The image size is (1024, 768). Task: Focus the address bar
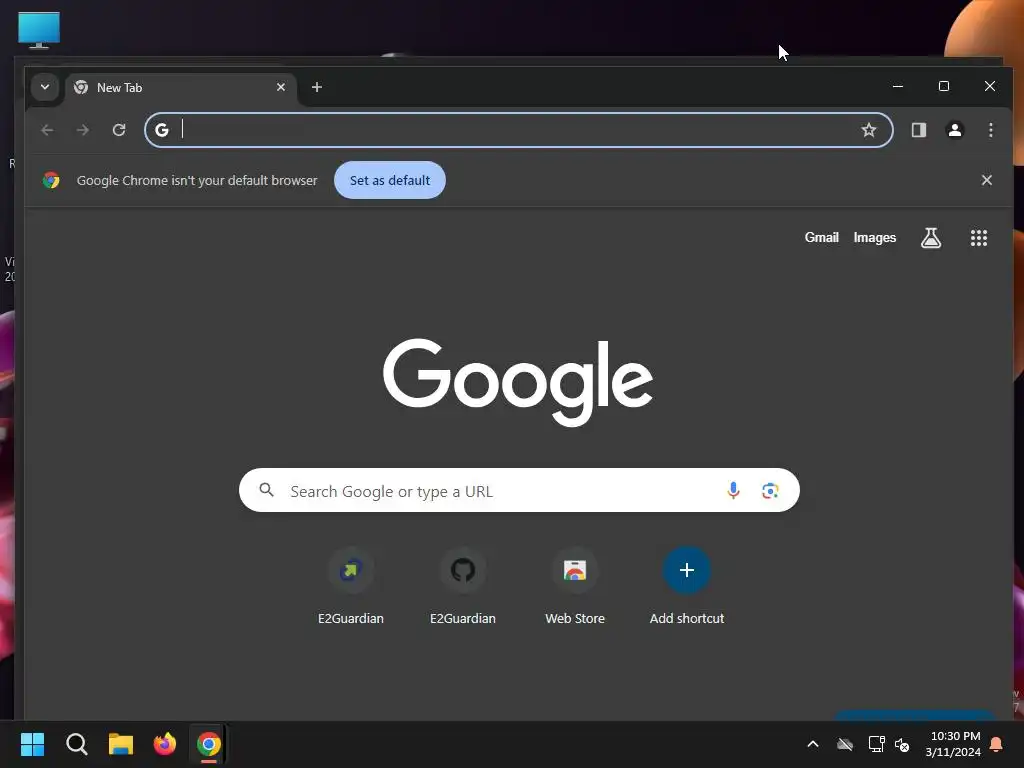[519, 130]
